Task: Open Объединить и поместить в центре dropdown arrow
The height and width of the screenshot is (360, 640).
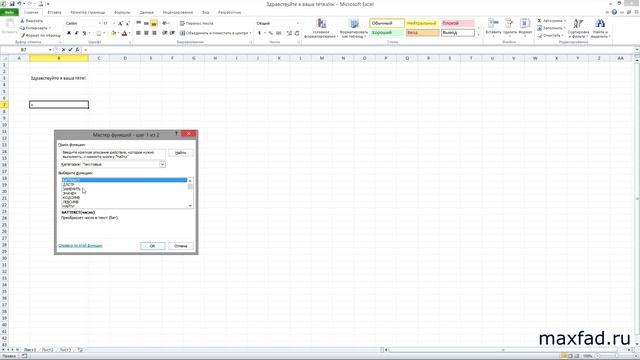Action: click(250, 33)
